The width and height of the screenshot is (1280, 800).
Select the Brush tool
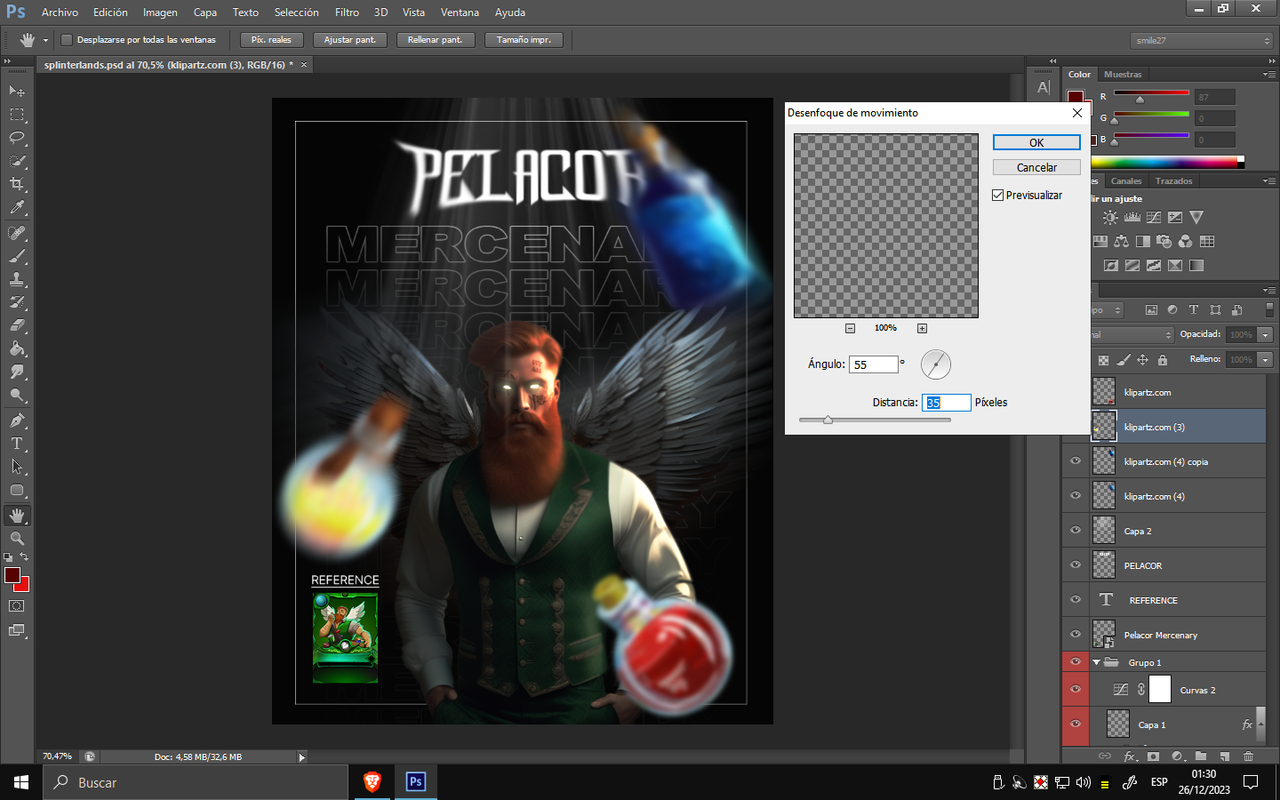click(x=17, y=256)
